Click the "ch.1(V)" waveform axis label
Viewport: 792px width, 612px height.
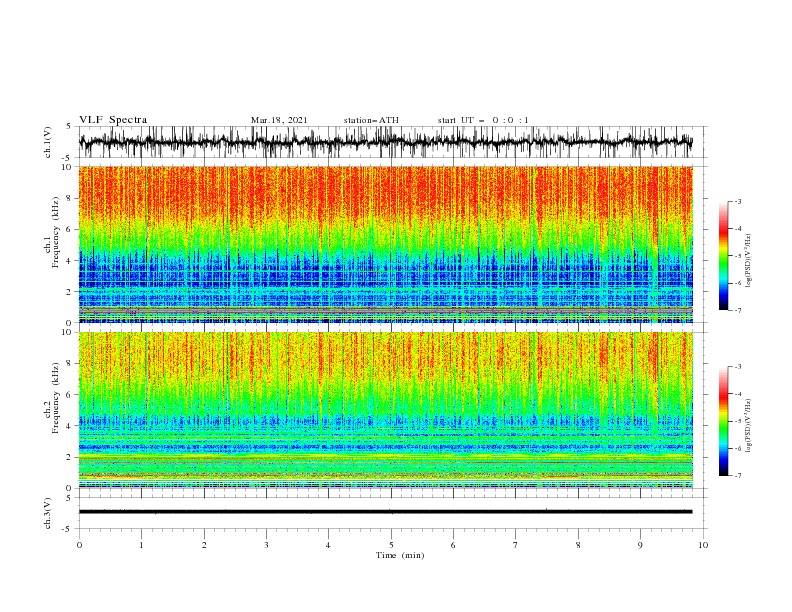48,142
